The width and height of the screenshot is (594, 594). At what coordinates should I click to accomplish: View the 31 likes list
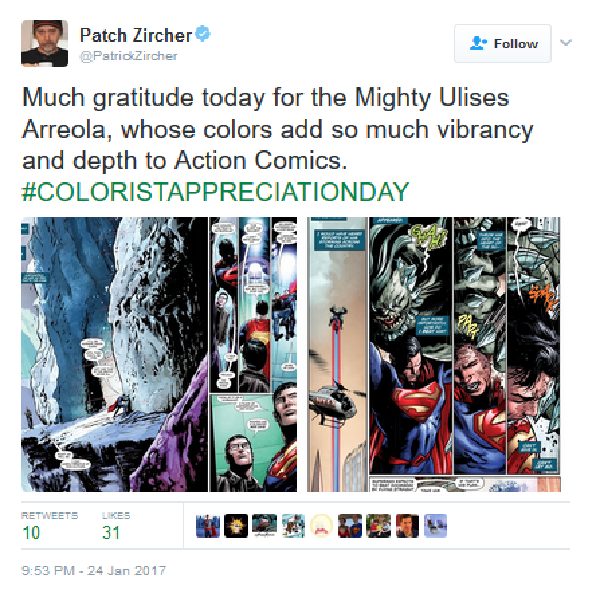116,526
